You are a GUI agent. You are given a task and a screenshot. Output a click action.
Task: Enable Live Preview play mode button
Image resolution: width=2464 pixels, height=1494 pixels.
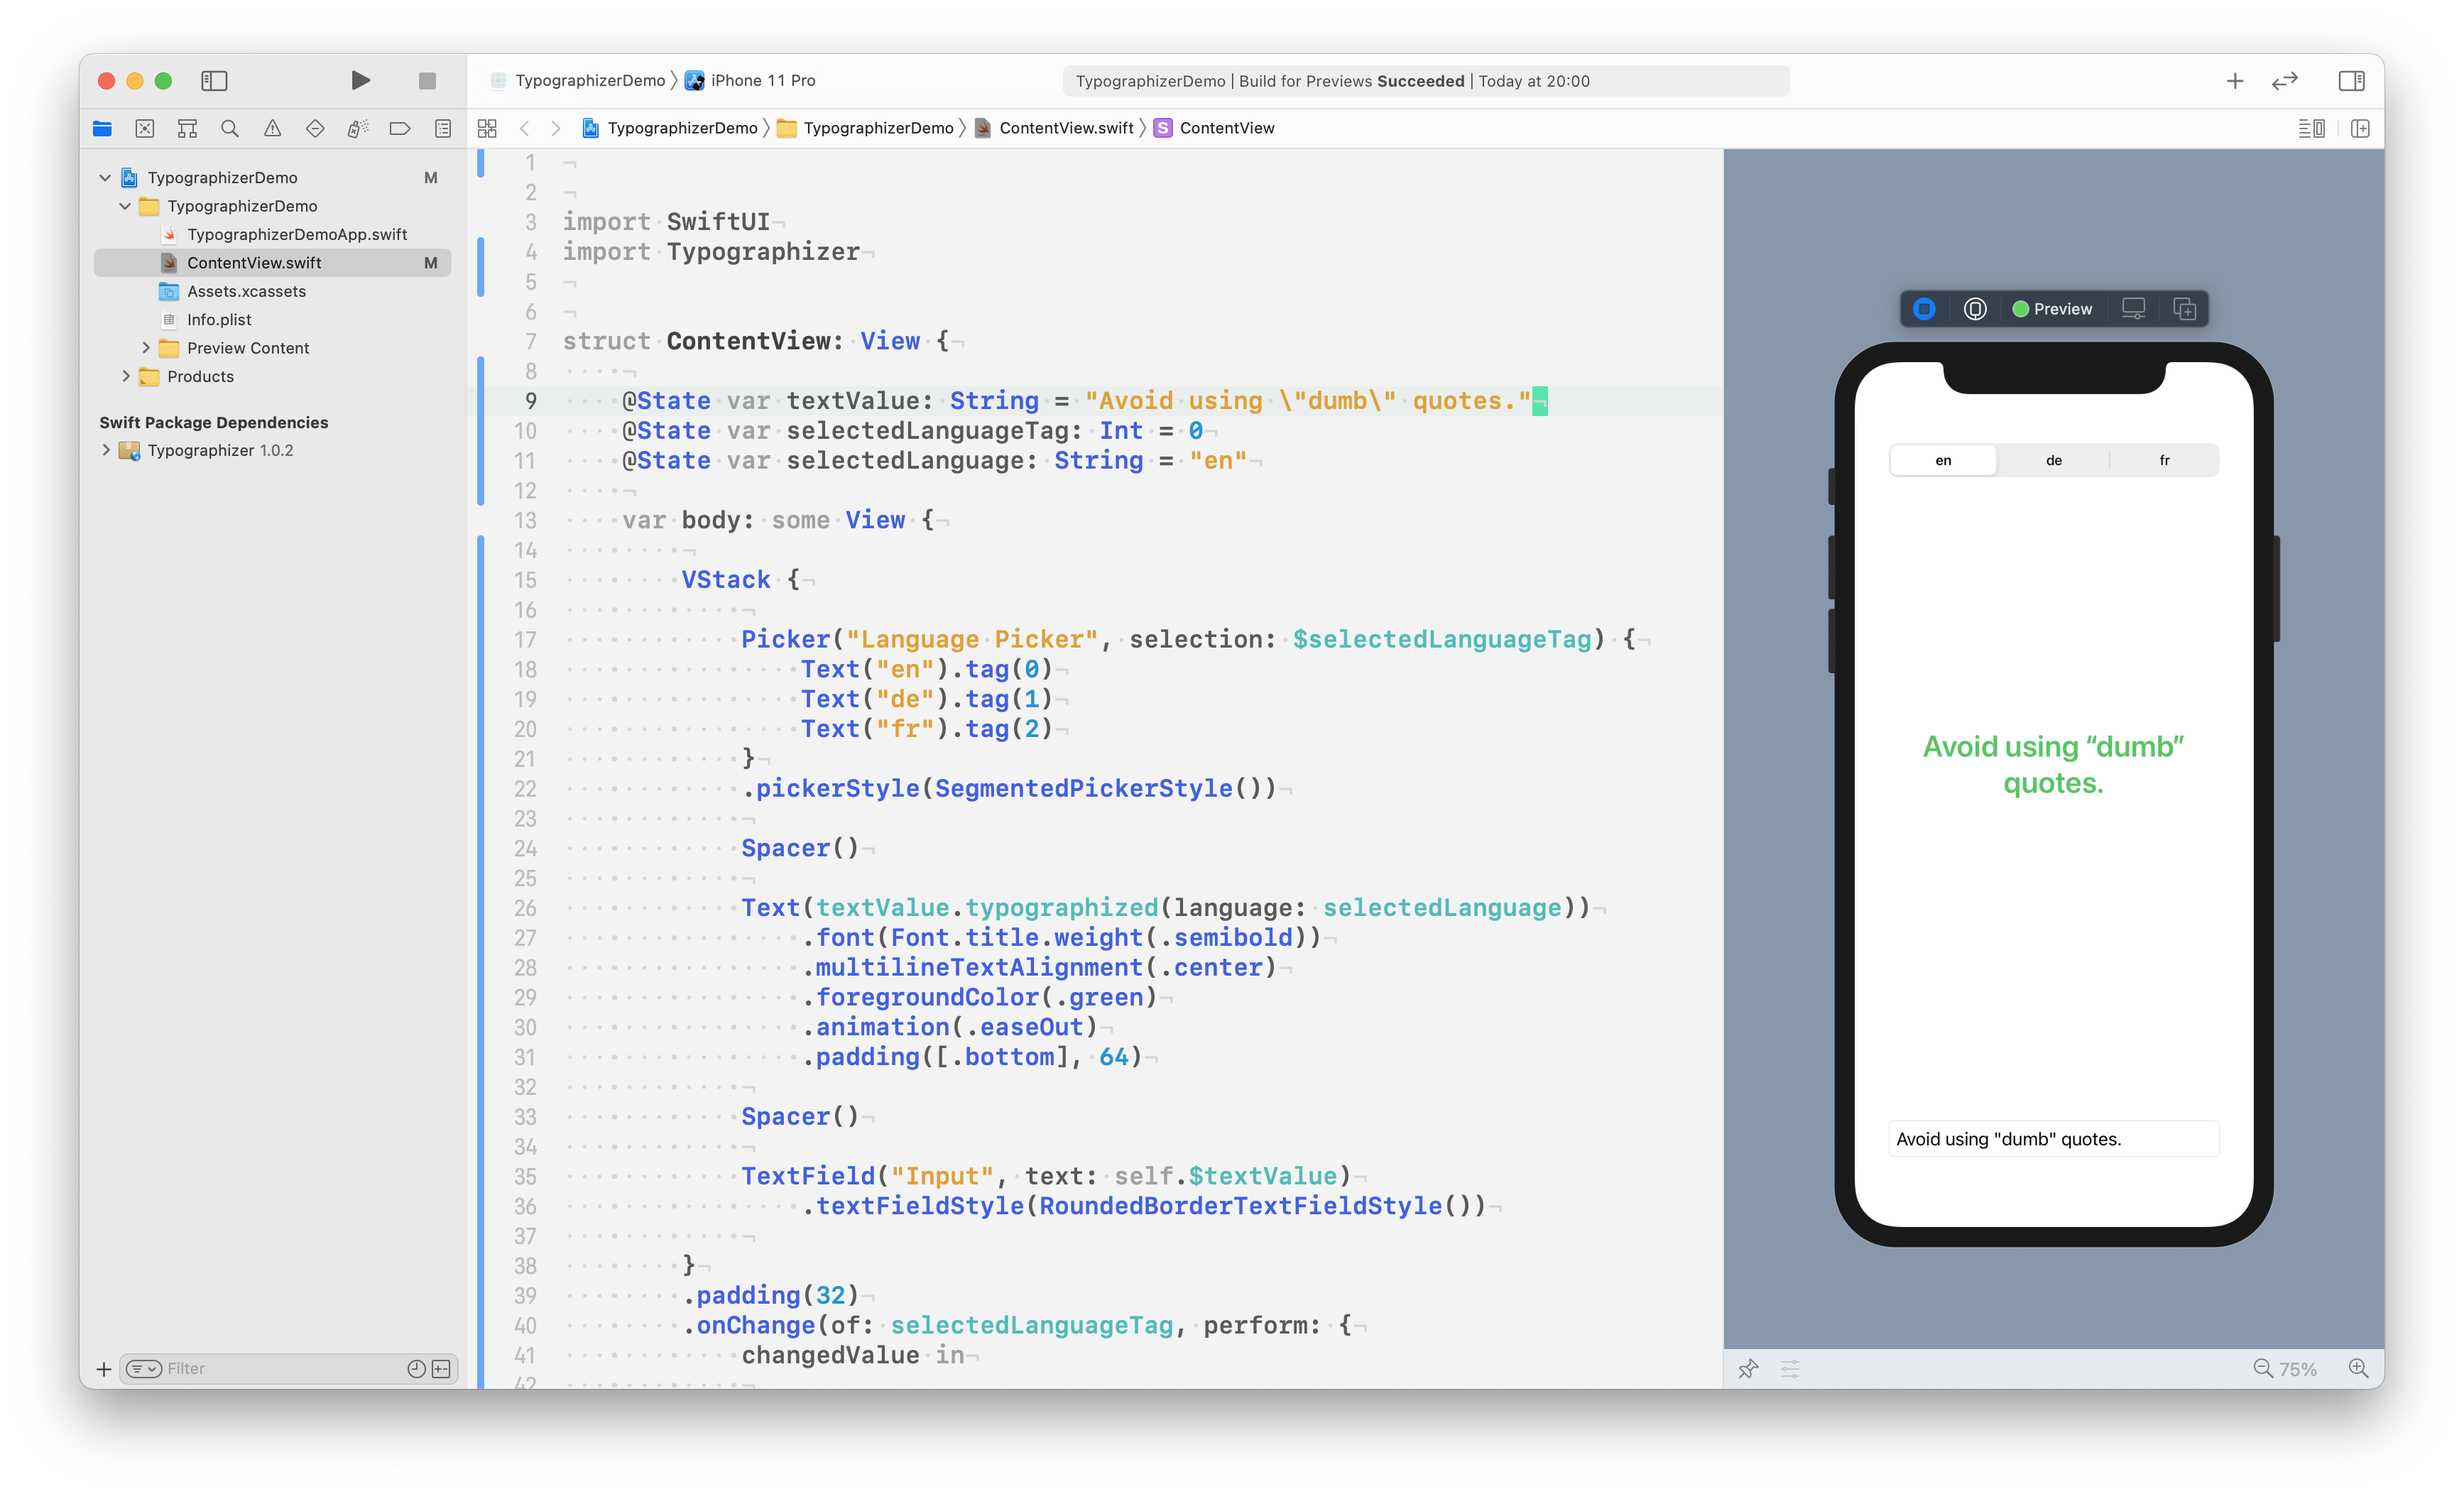[x=1924, y=309]
